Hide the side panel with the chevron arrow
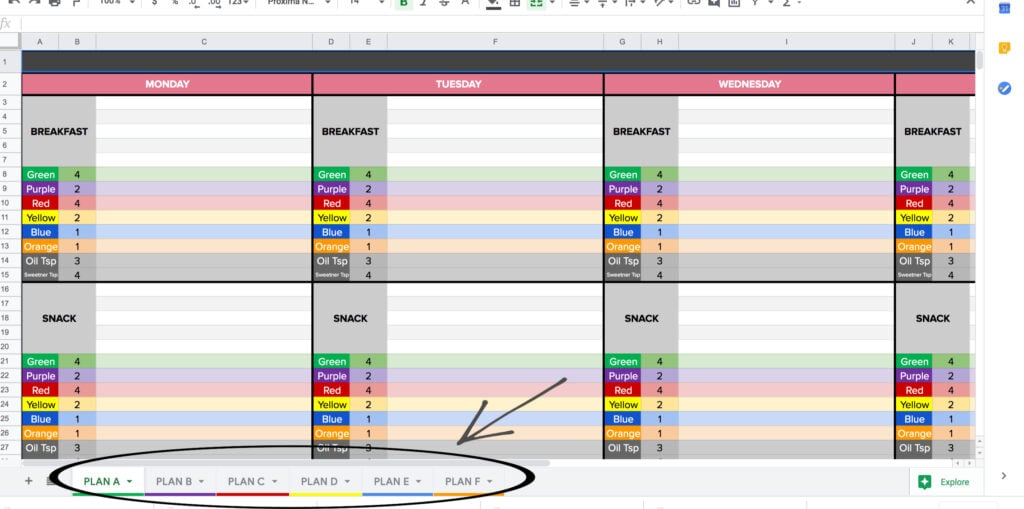 point(1004,476)
